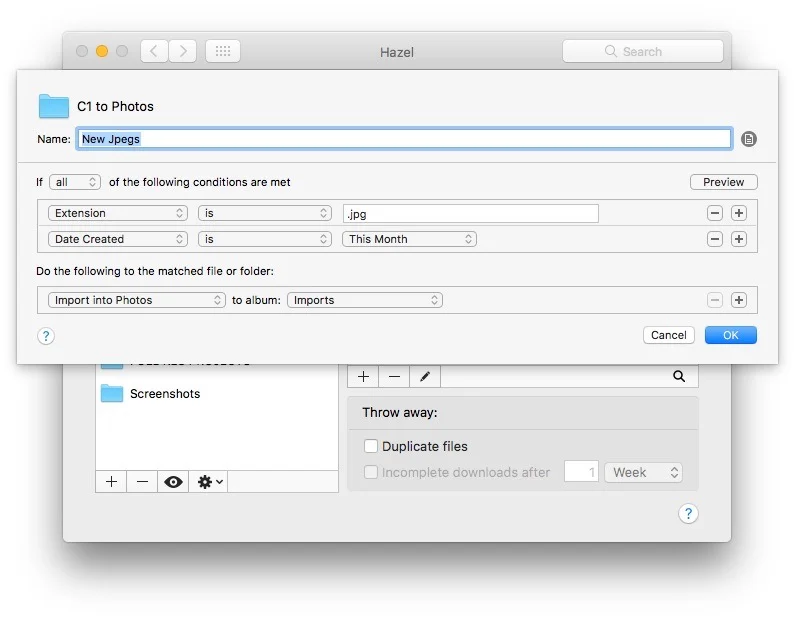Edit selected rule with pencil icon
The width and height of the screenshot is (795, 622).
[x=425, y=377]
